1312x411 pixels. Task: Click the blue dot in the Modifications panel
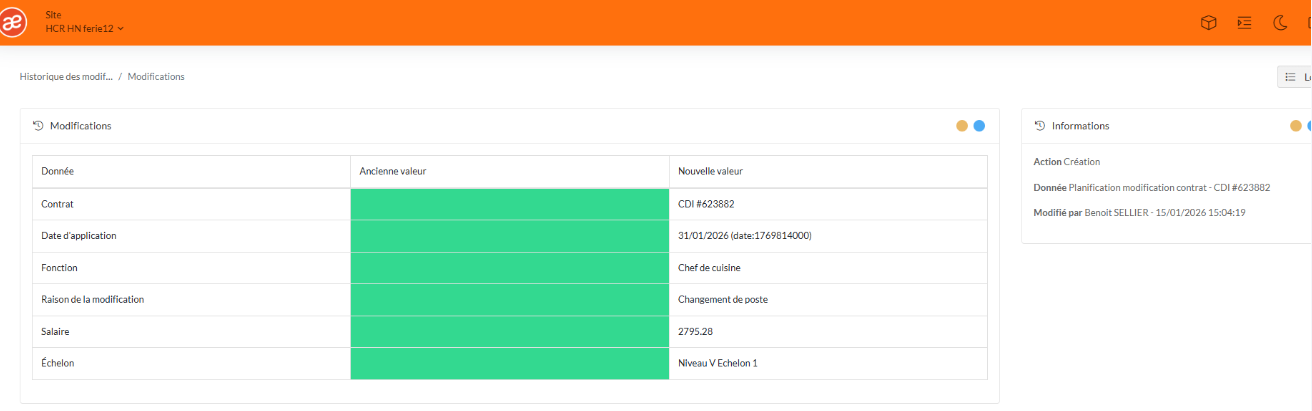[x=979, y=126]
